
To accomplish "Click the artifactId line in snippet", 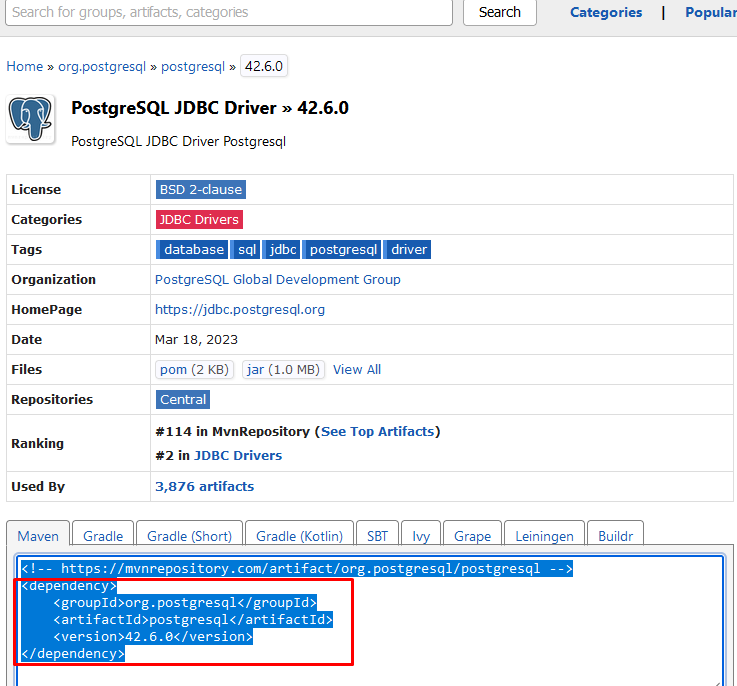I will [193, 620].
